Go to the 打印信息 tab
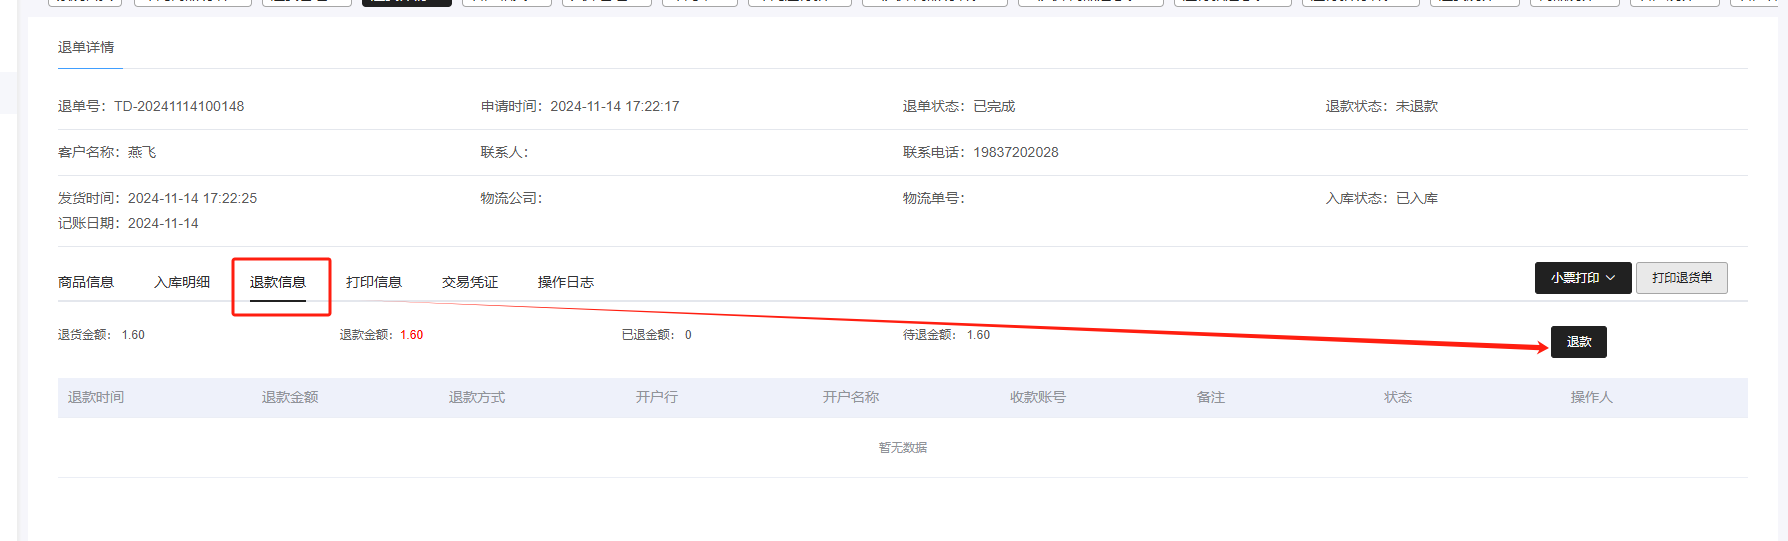1788x541 pixels. tap(374, 282)
